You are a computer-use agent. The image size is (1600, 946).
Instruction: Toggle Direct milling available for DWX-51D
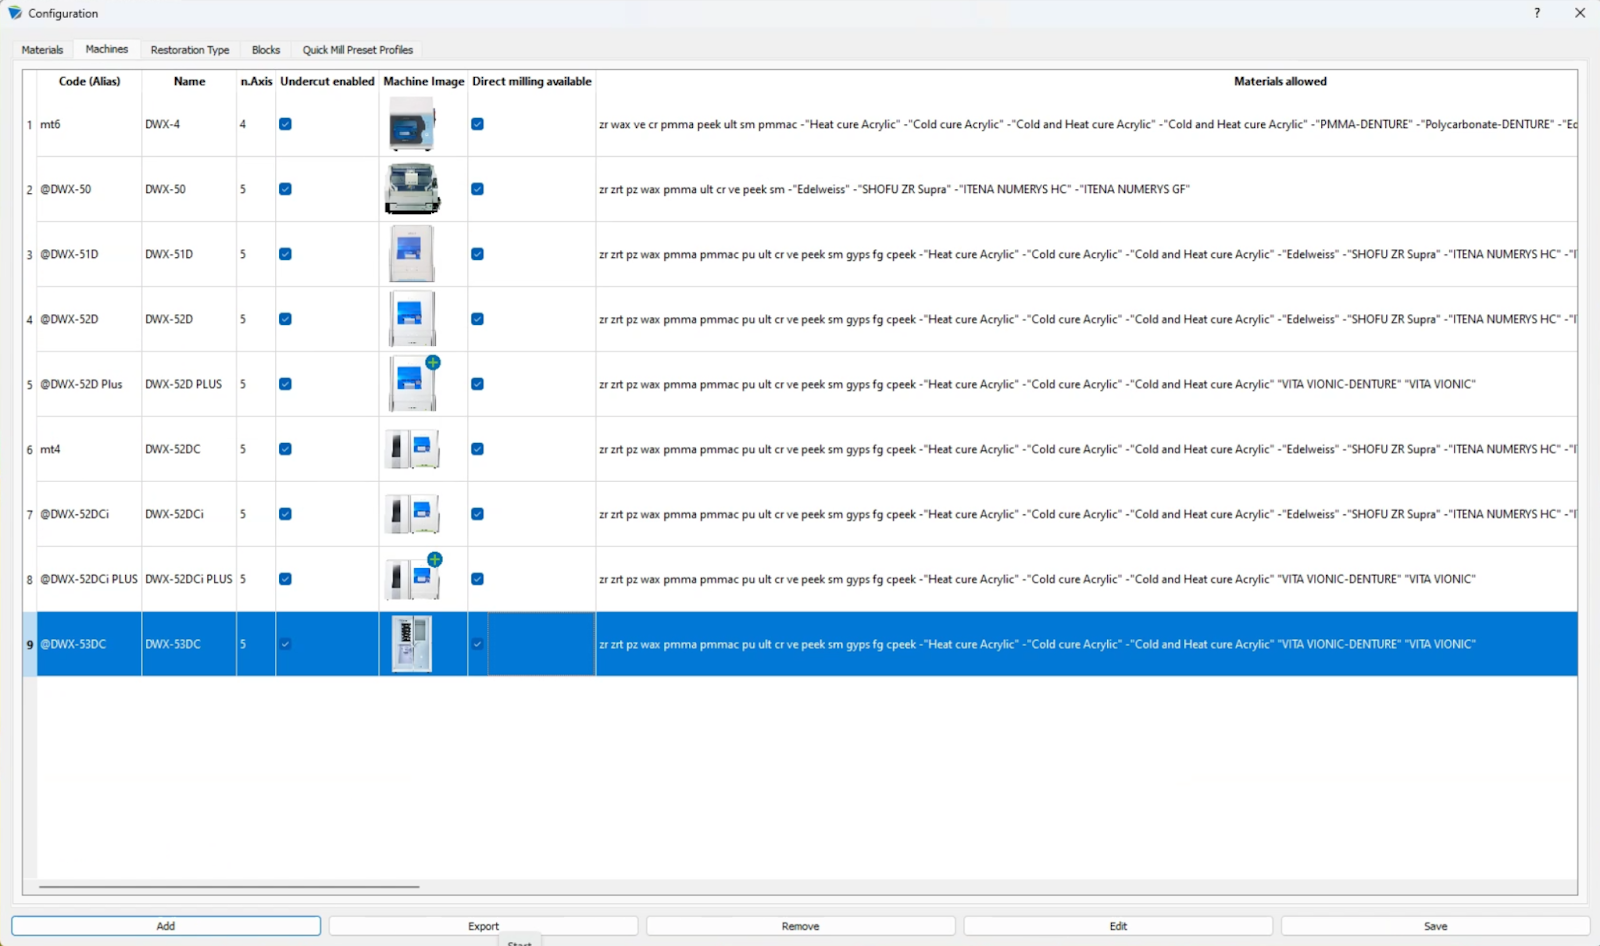point(477,254)
